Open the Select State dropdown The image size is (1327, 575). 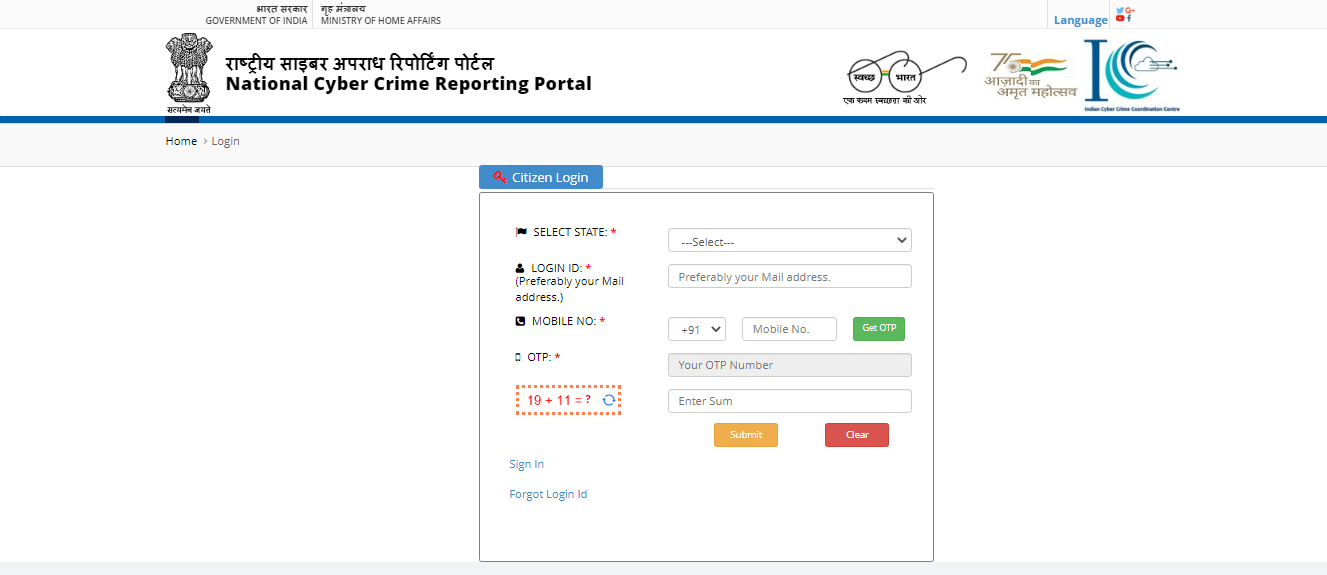(790, 241)
